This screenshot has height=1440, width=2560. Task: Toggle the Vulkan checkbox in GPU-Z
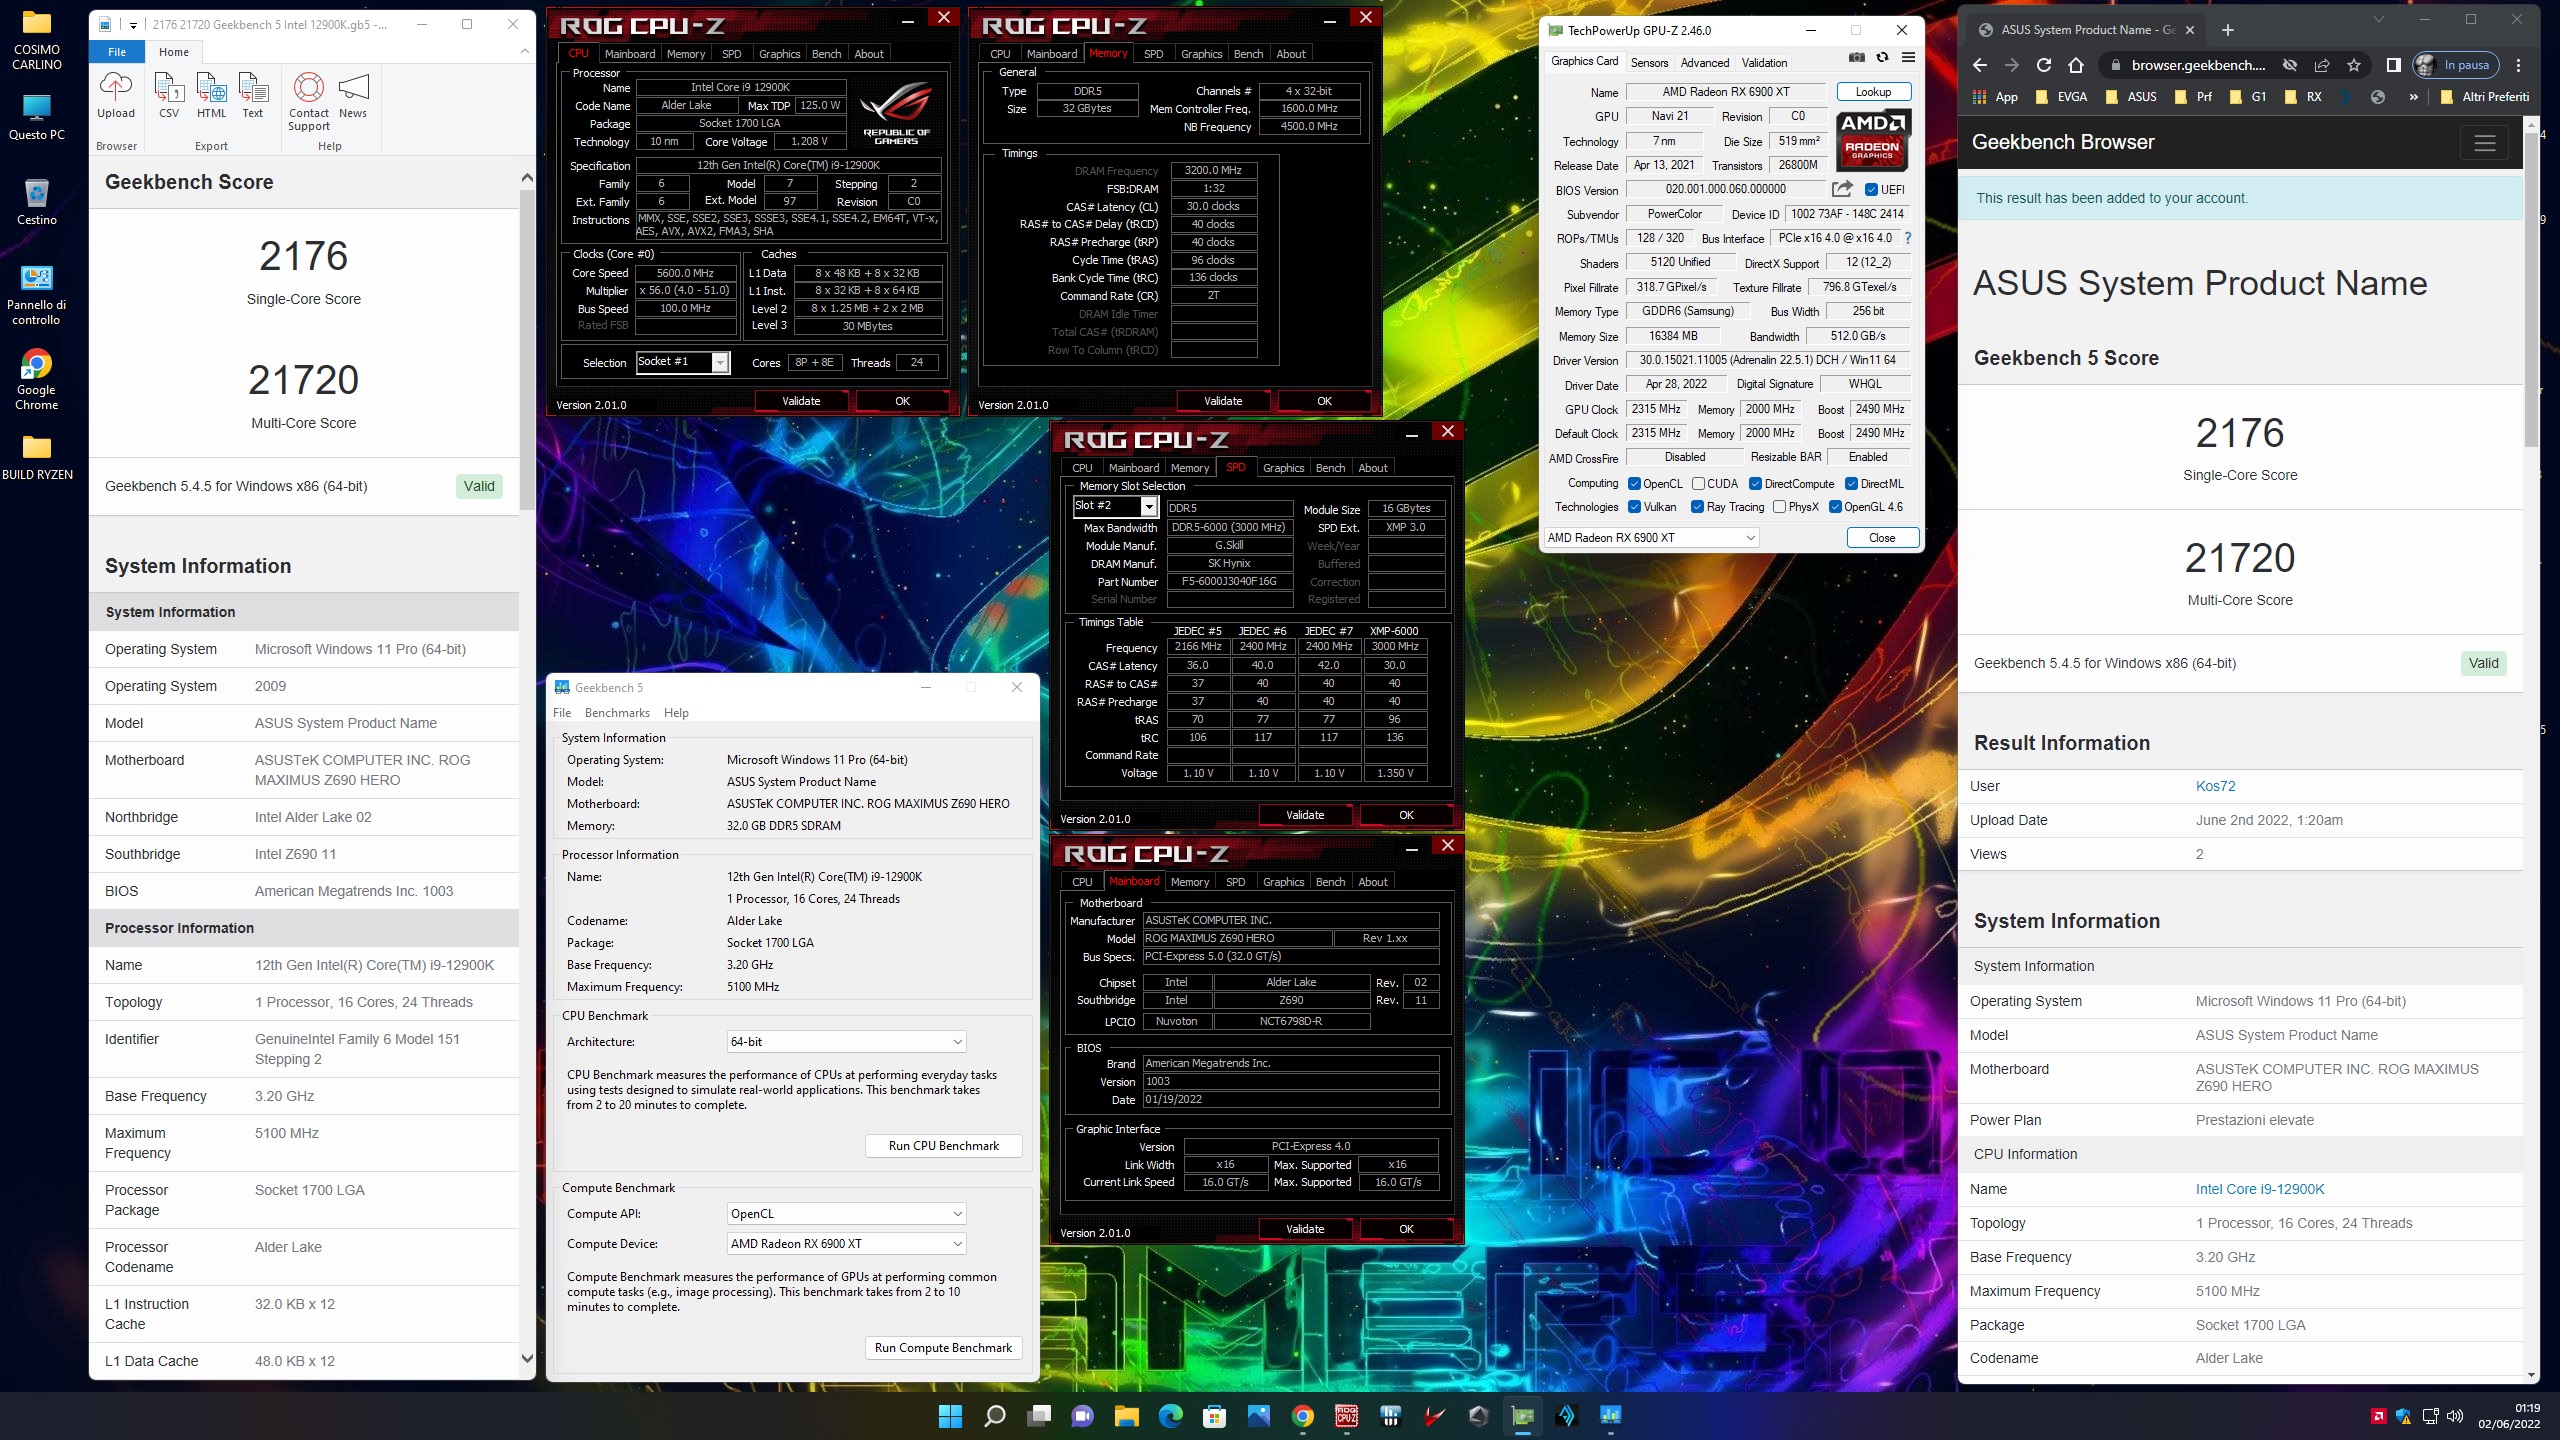coord(1634,507)
